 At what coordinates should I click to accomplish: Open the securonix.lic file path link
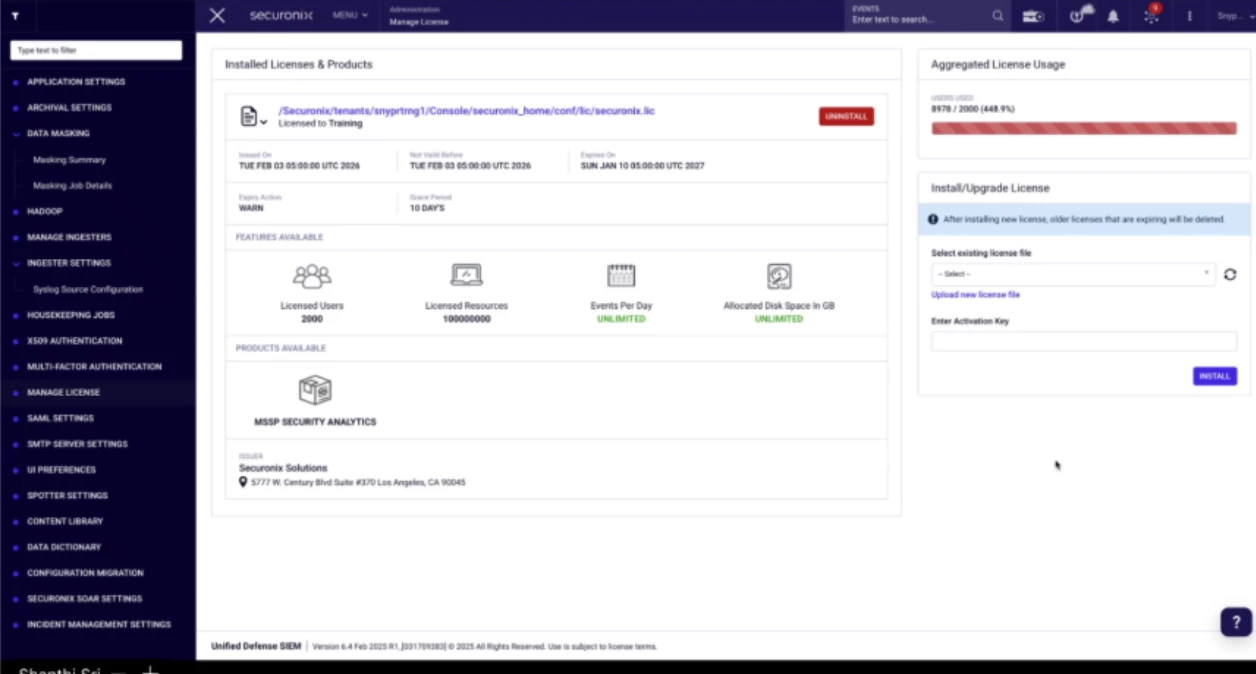tap(466, 111)
